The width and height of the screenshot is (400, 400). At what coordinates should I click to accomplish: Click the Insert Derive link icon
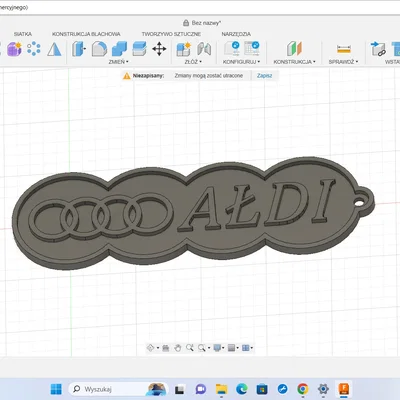coord(378,49)
